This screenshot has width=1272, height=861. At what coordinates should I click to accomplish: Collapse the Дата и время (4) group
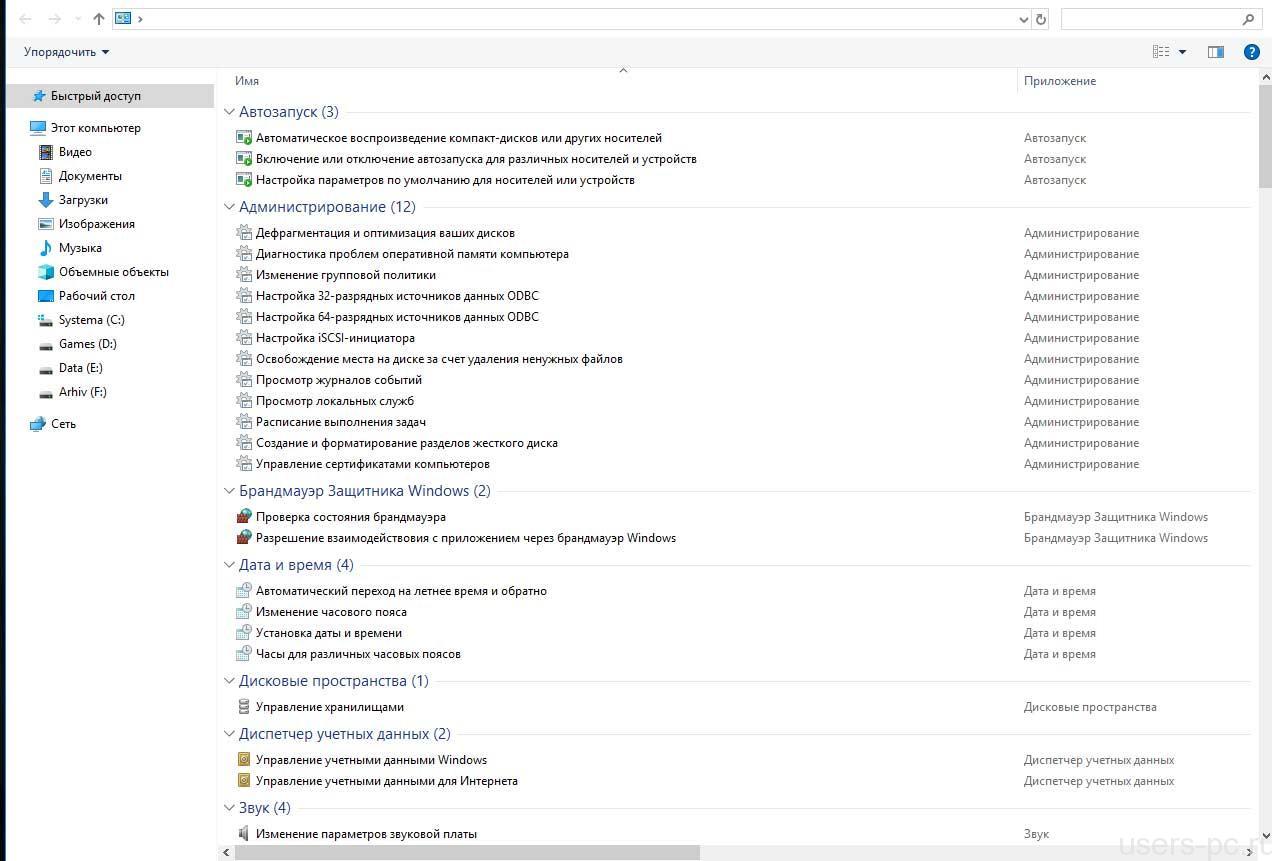[x=230, y=565]
